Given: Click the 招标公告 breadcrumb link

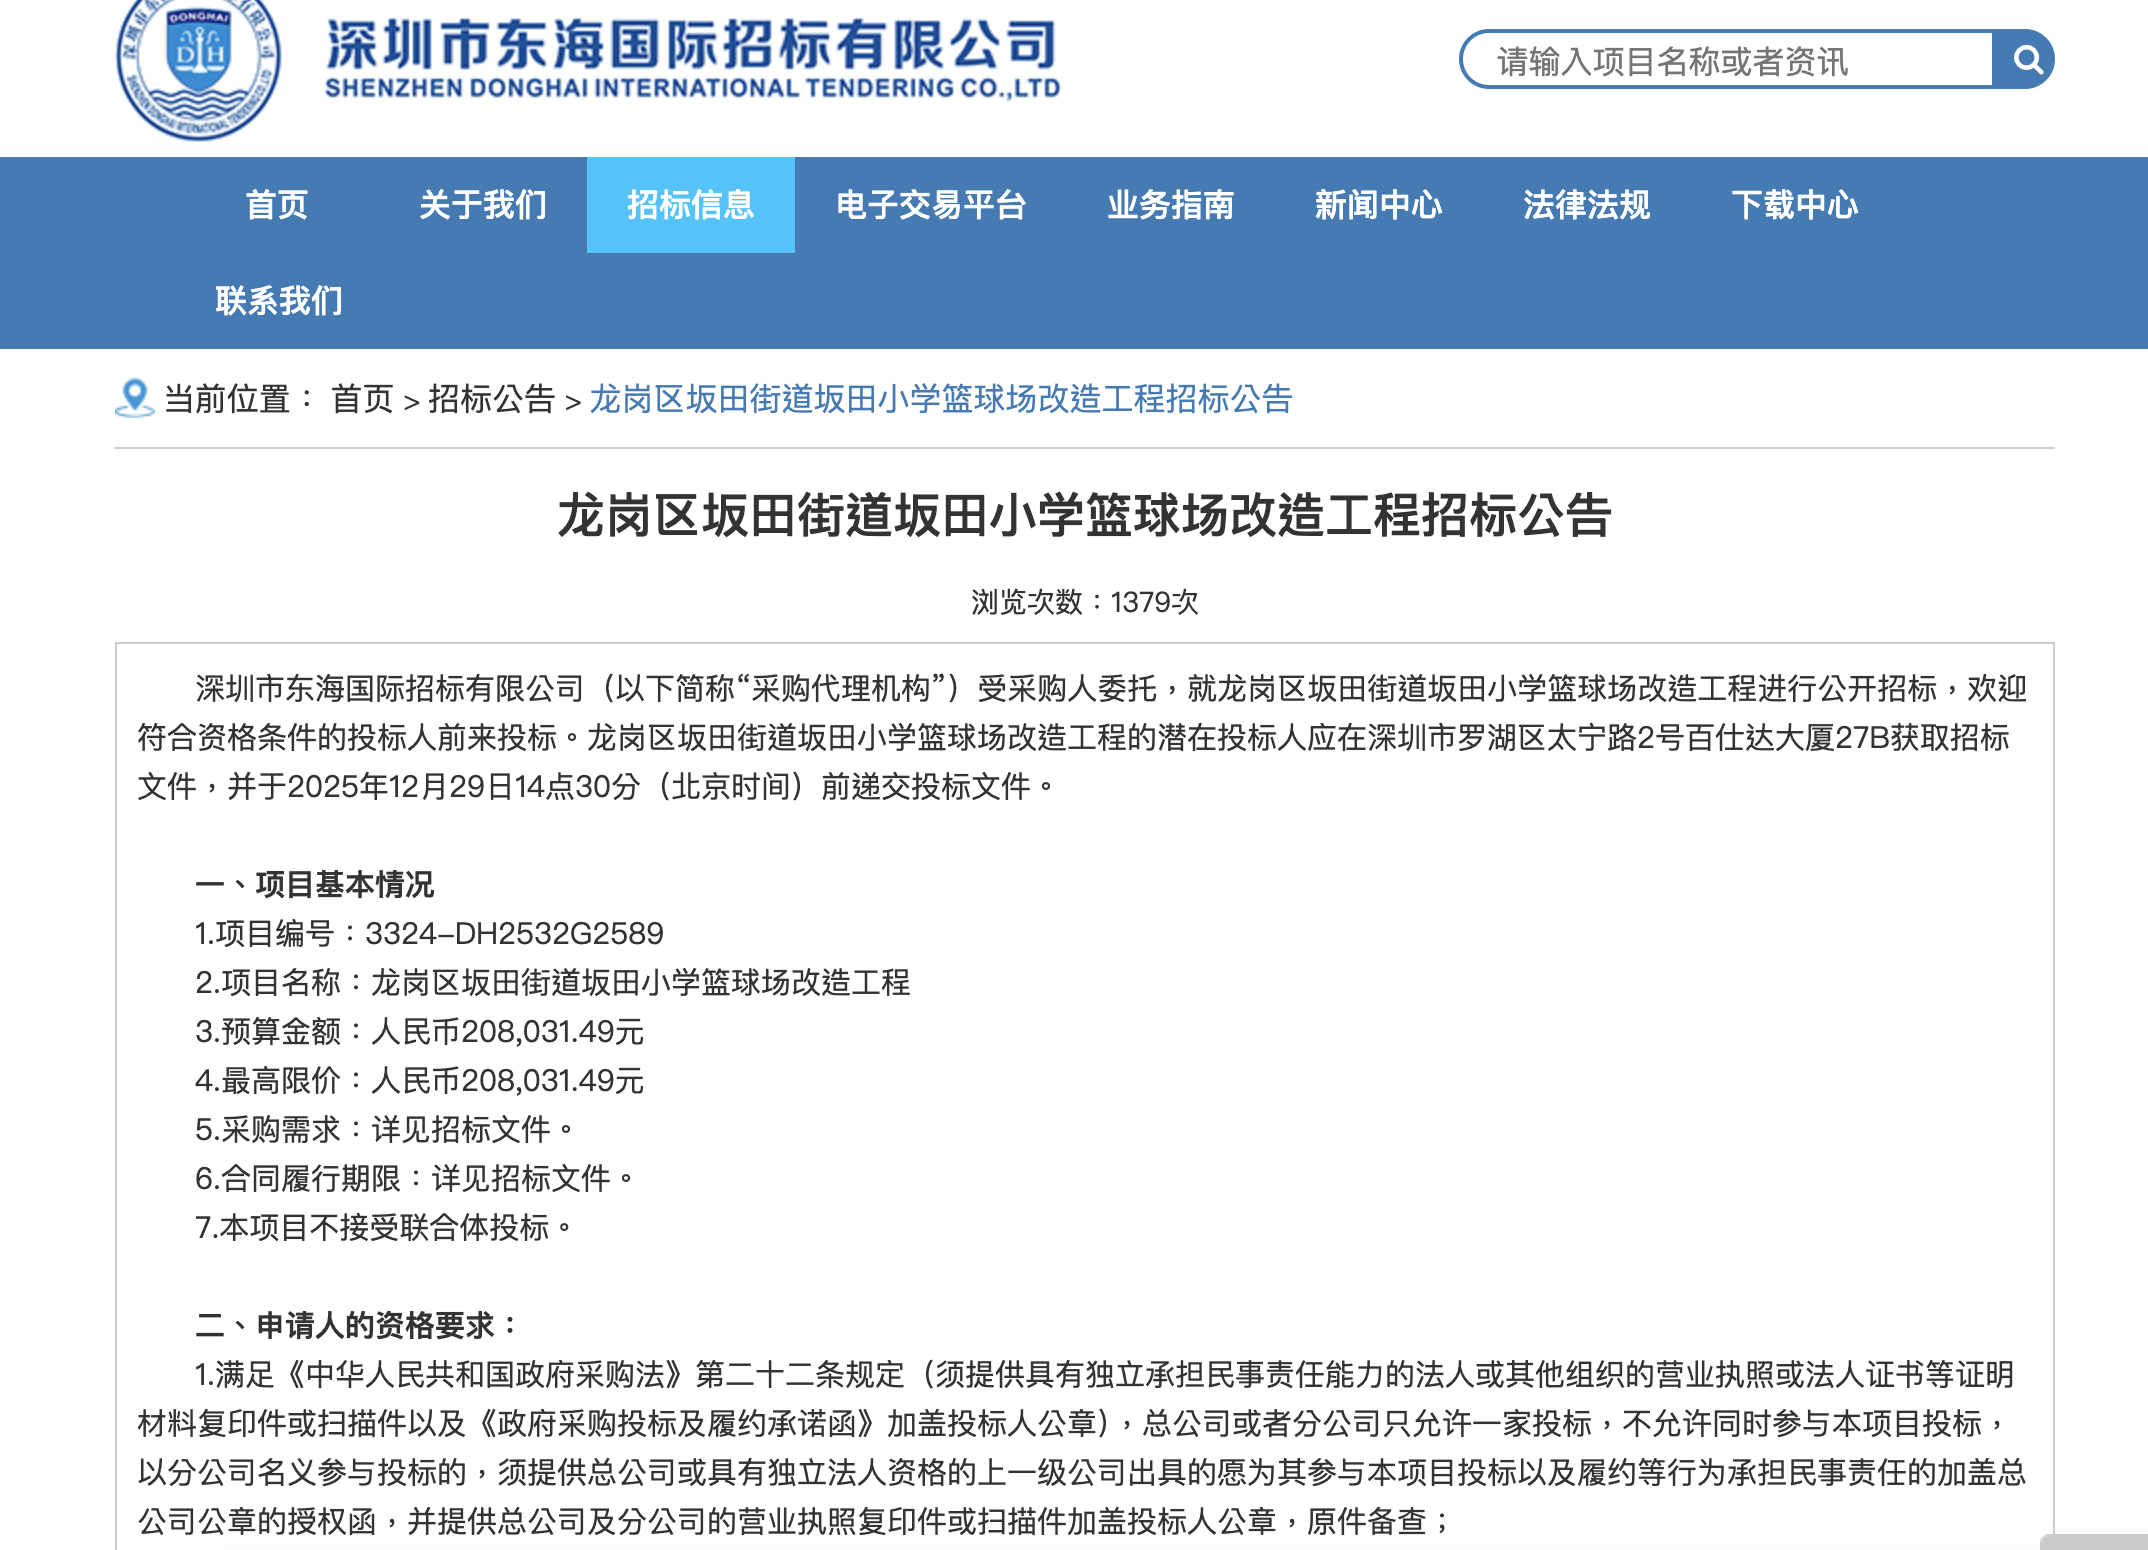Looking at the screenshot, I should [491, 399].
